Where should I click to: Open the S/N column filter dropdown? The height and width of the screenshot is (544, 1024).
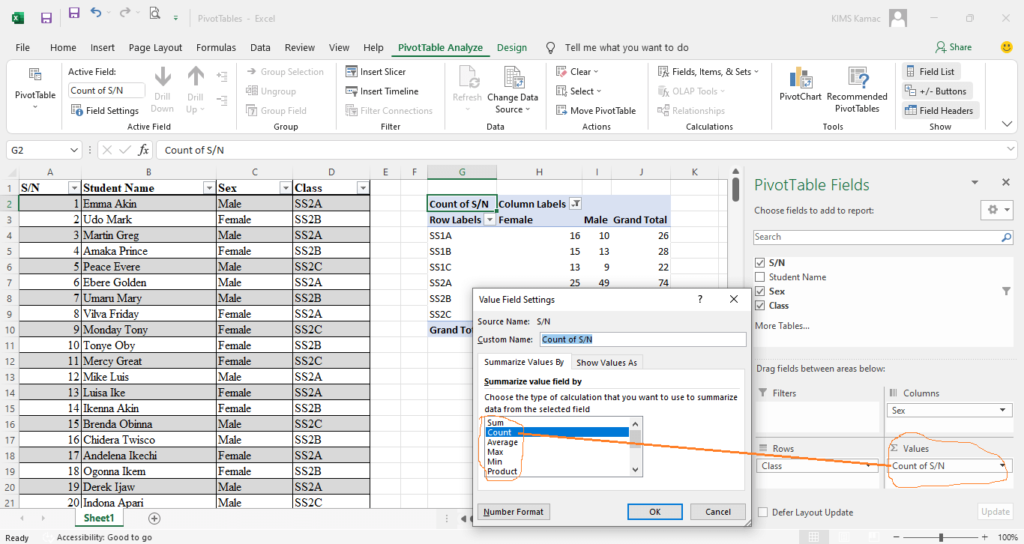click(x=74, y=188)
